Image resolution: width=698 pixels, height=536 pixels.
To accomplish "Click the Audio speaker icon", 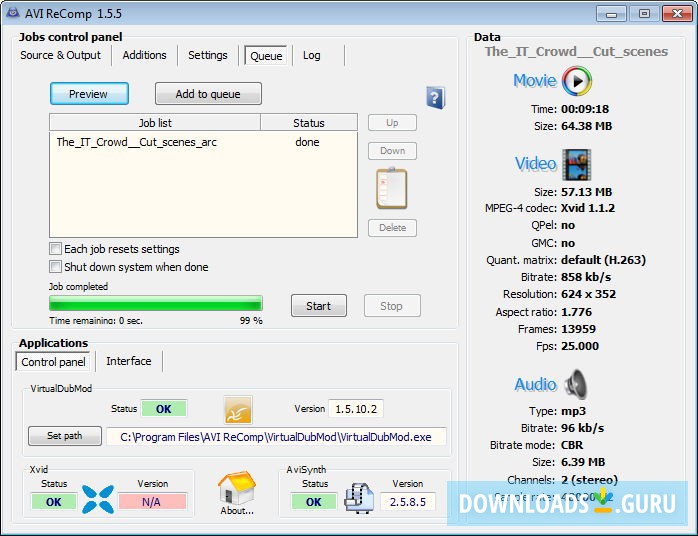I will (576, 384).
